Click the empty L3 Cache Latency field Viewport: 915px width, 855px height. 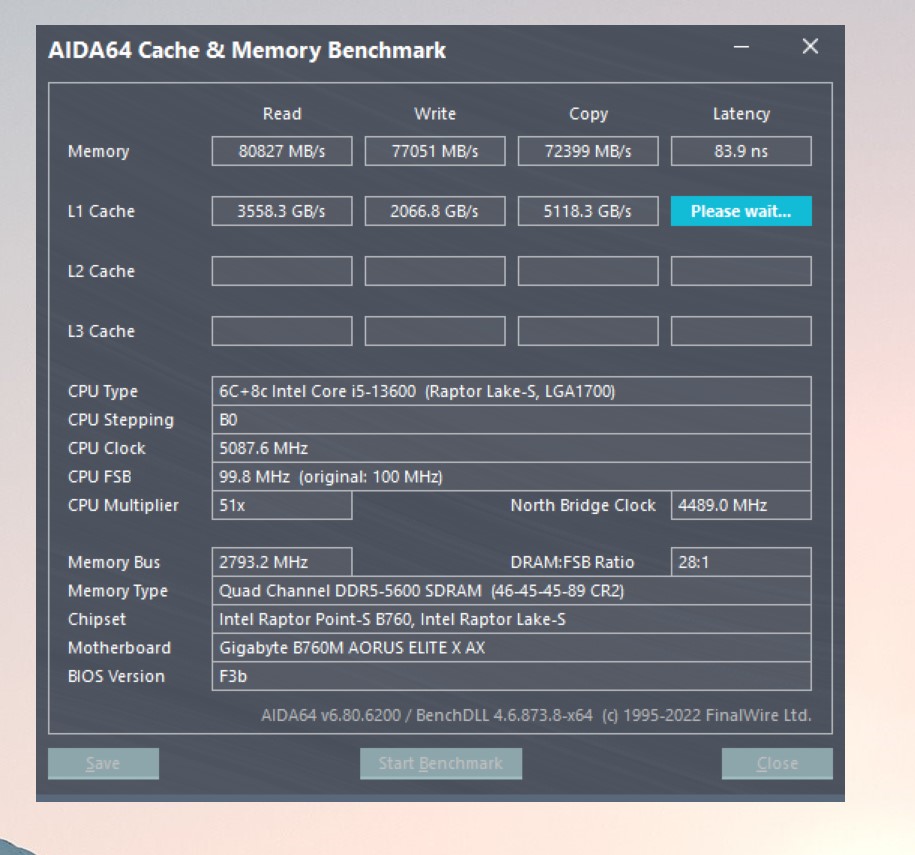click(741, 331)
